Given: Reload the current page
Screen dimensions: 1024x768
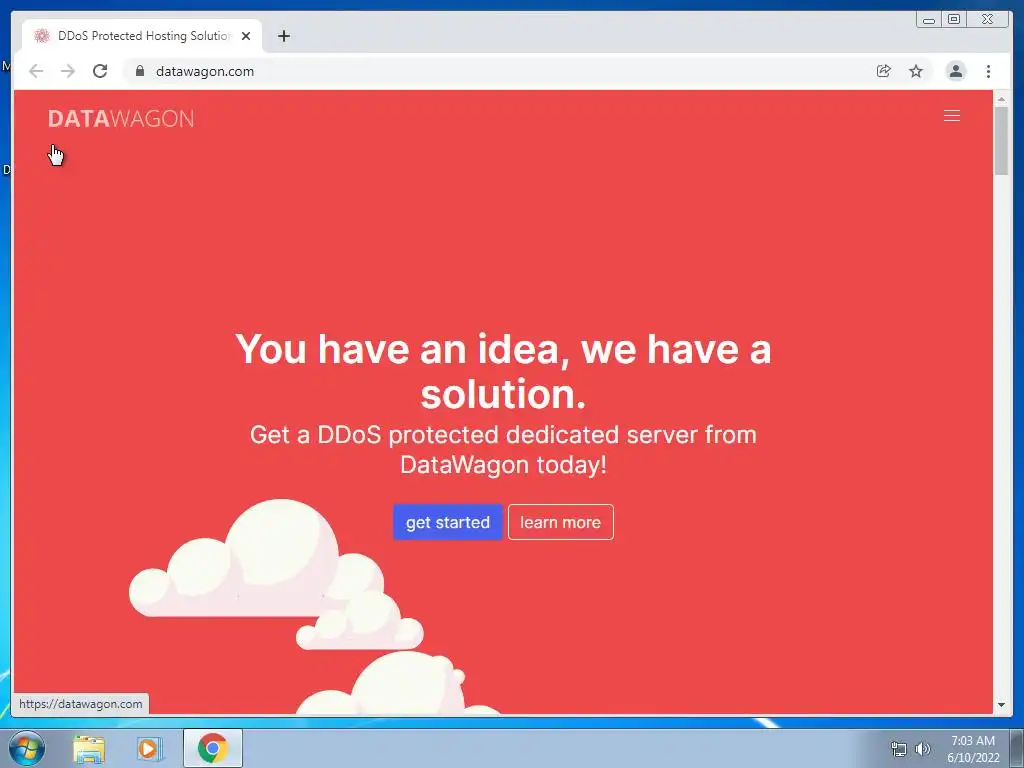Looking at the screenshot, I should tap(100, 71).
